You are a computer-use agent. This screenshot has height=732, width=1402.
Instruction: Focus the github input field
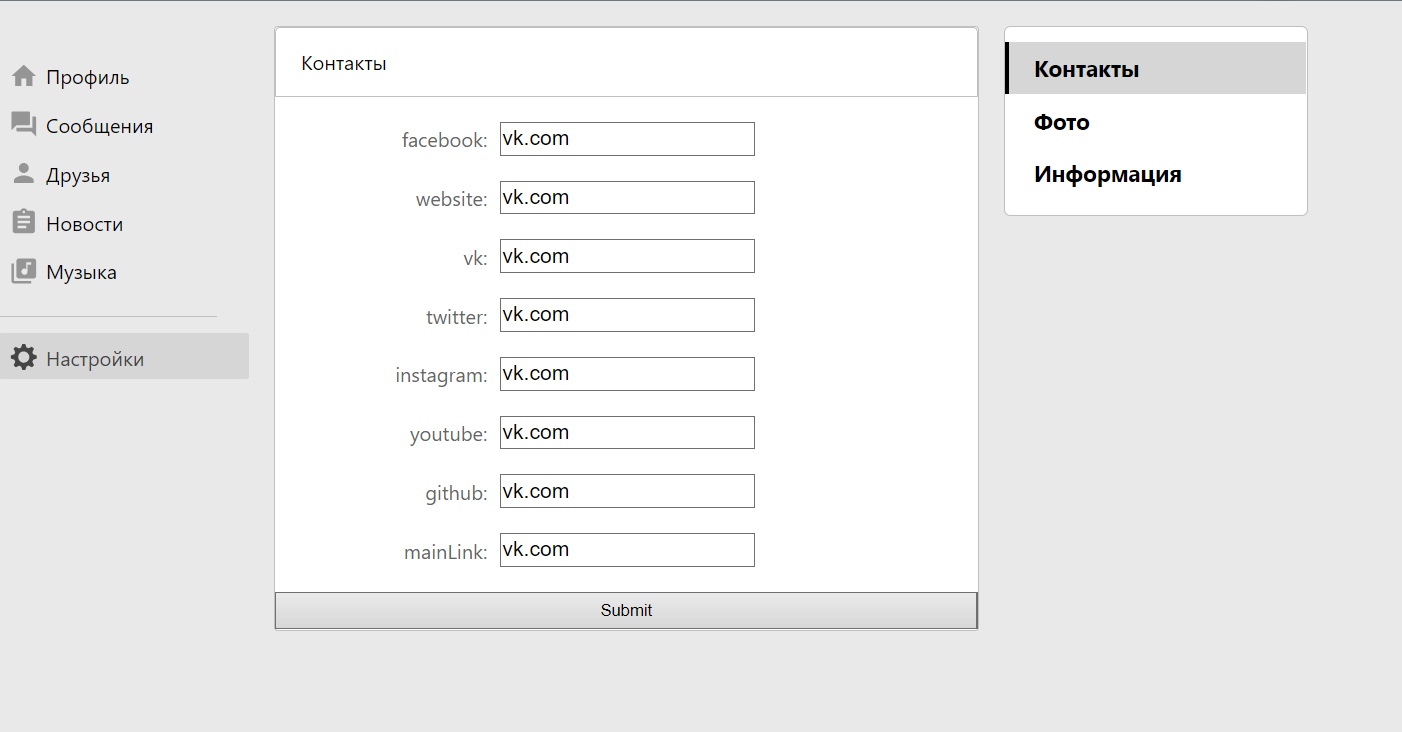pos(627,491)
